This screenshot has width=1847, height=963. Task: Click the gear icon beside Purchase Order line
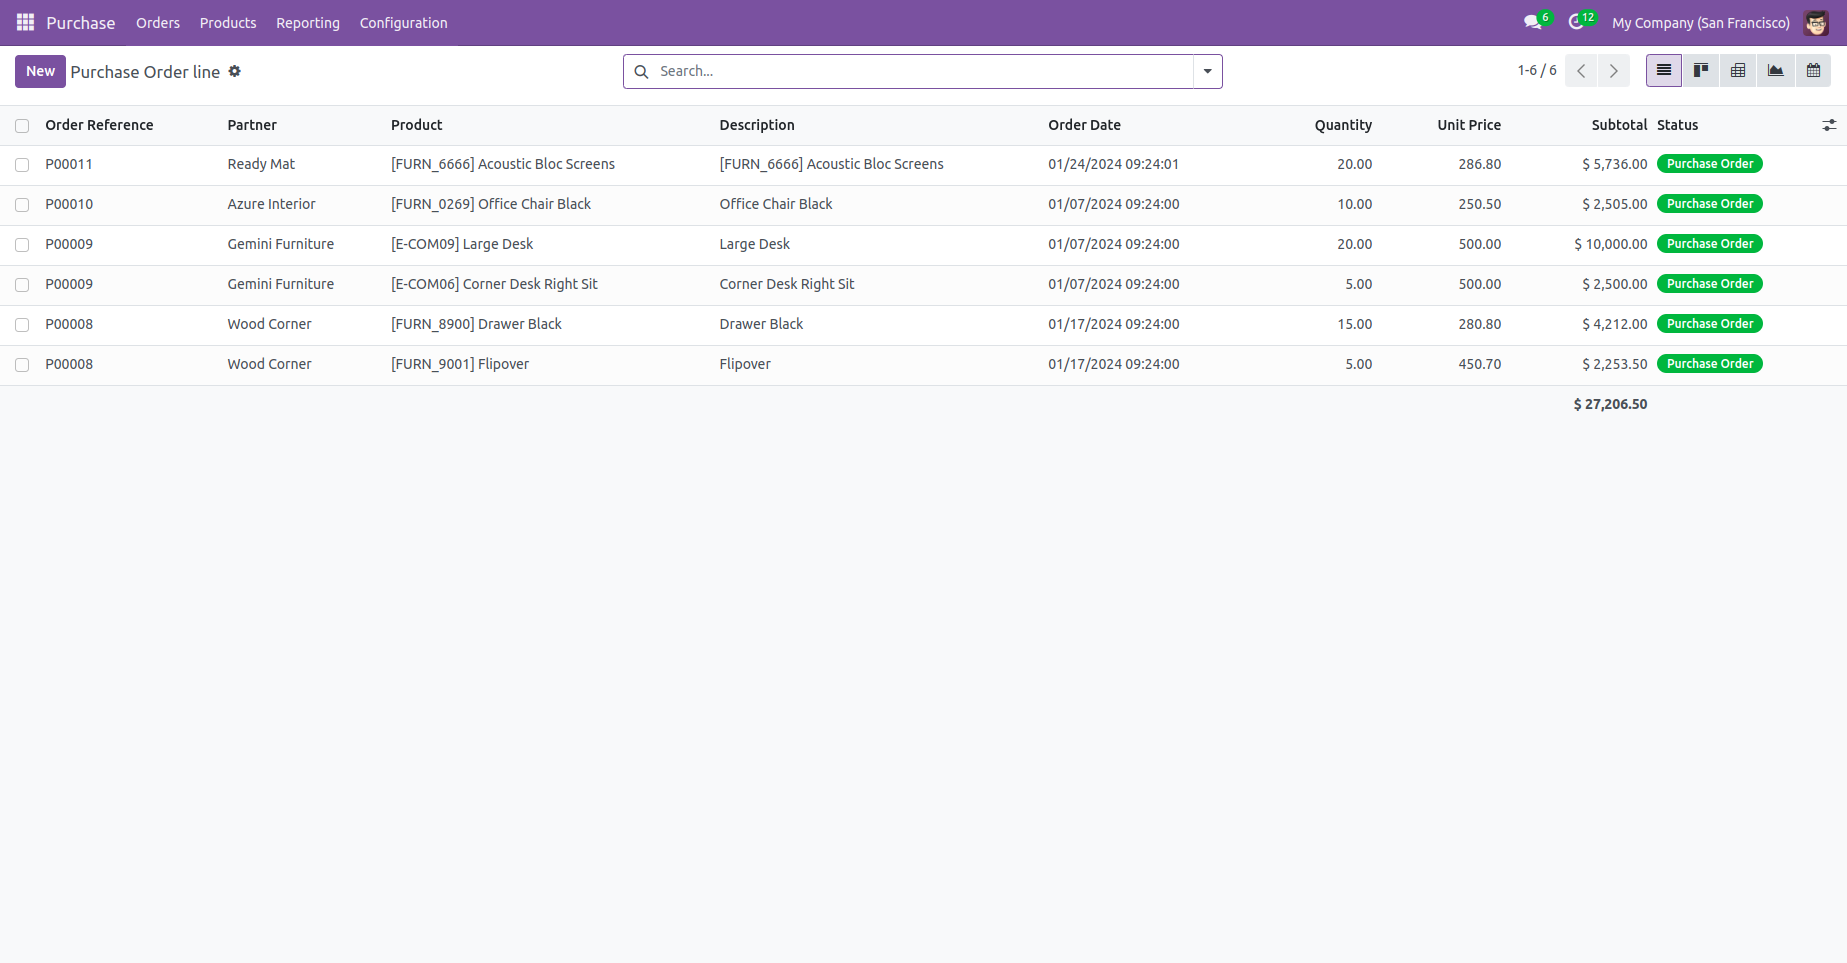[x=235, y=71]
